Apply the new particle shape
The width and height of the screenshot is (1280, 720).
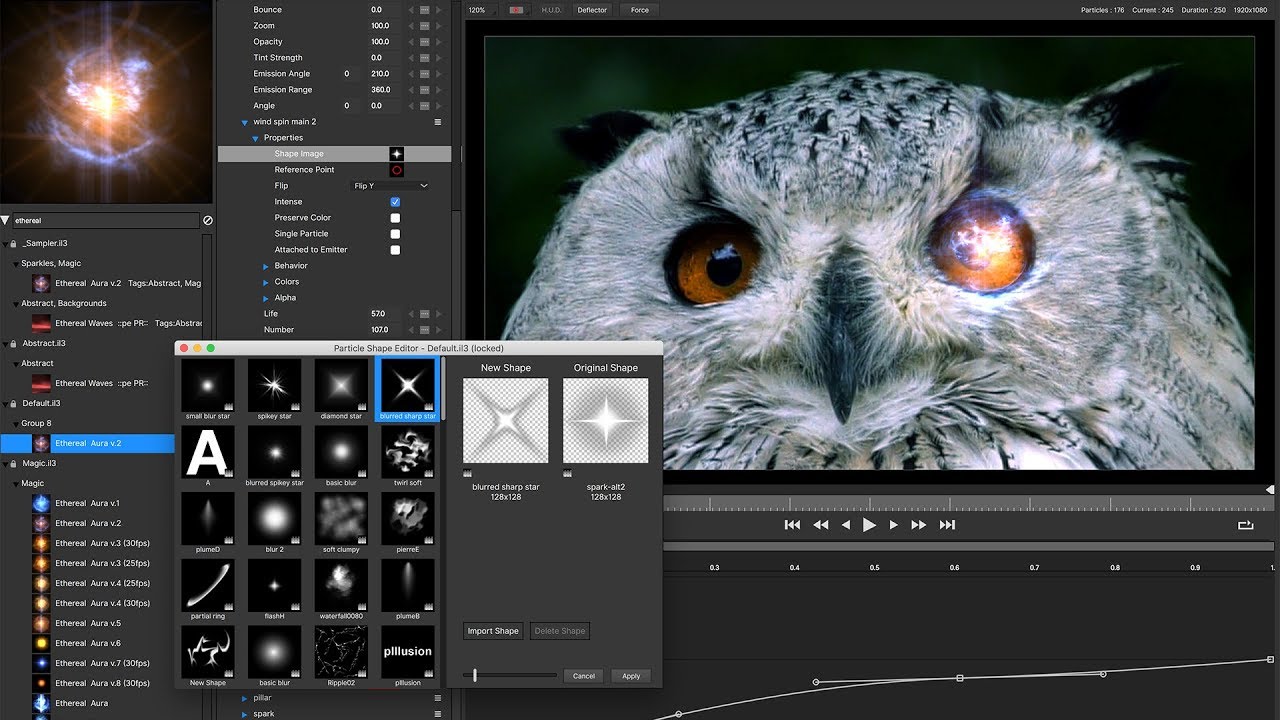tap(630, 675)
